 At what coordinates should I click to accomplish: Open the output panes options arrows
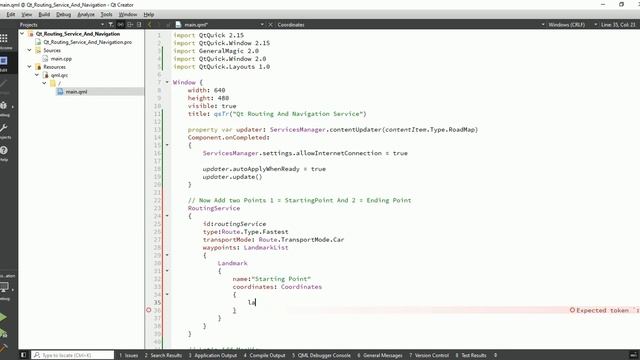pyautogui.click(x=495, y=356)
